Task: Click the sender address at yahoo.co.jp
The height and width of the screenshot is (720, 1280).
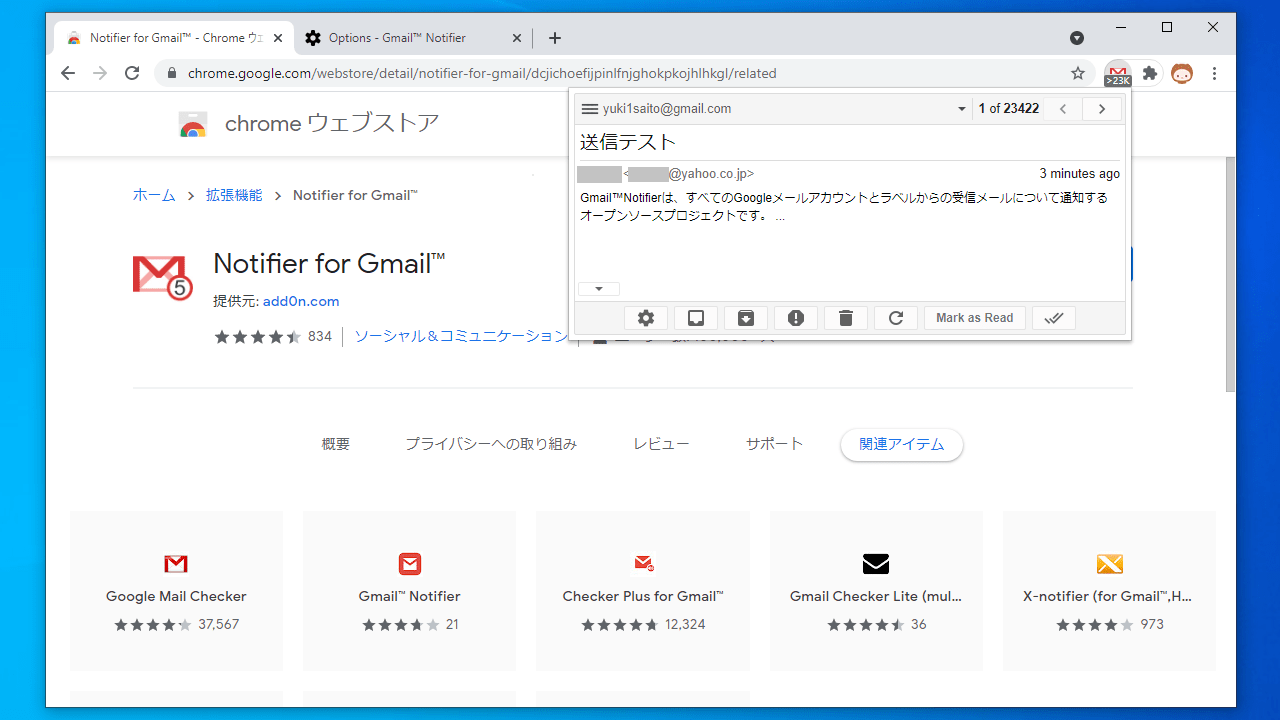Action: coord(689,174)
